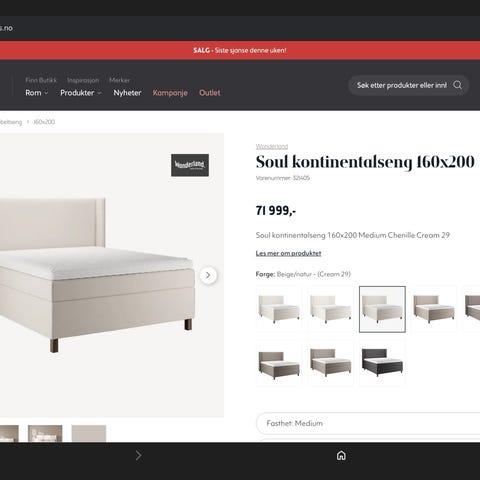Click the search products input field
The width and height of the screenshot is (480, 480).
[402, 85]
